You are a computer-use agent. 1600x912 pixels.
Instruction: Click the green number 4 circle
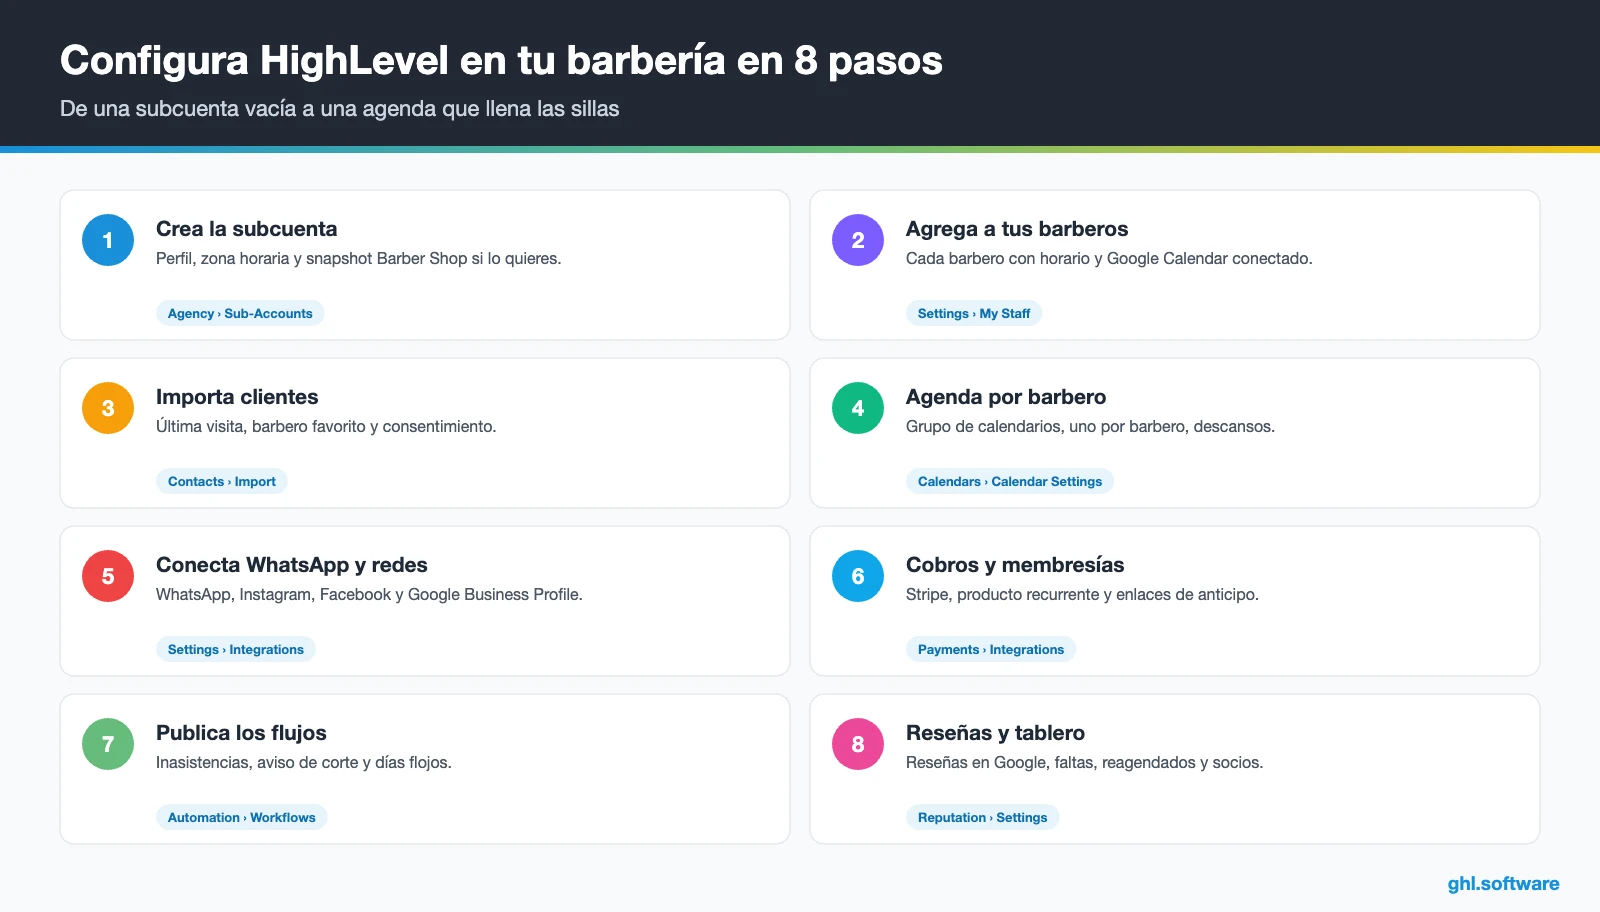(x=858, y=408)
